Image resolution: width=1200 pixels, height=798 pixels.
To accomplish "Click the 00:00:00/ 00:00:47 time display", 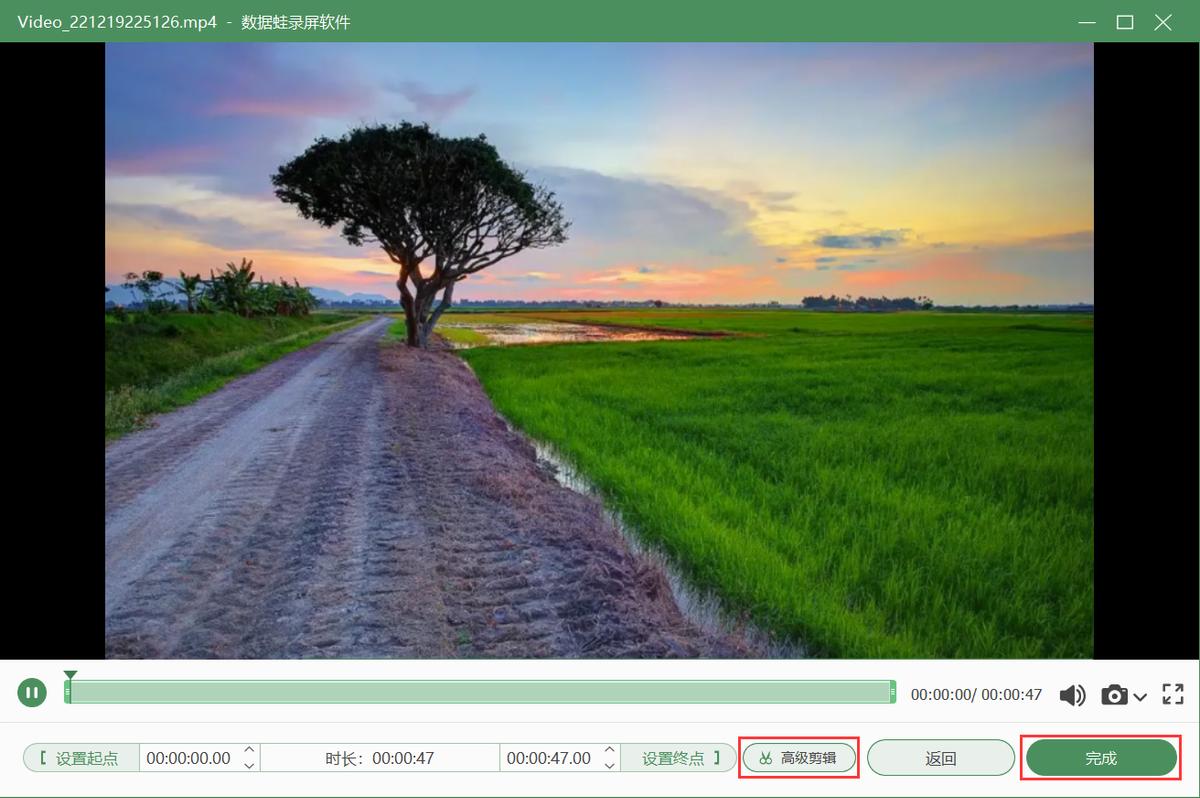I will tap(976, 694).
